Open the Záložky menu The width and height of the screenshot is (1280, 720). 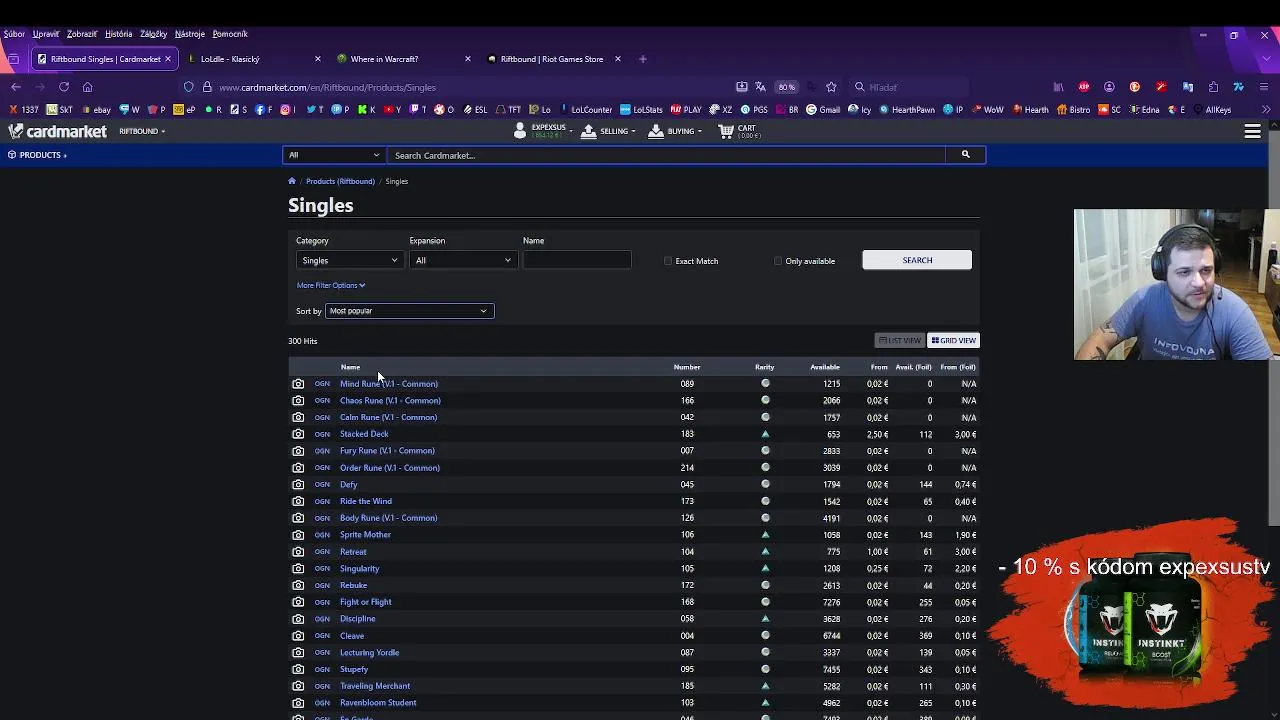click(153, 34)
